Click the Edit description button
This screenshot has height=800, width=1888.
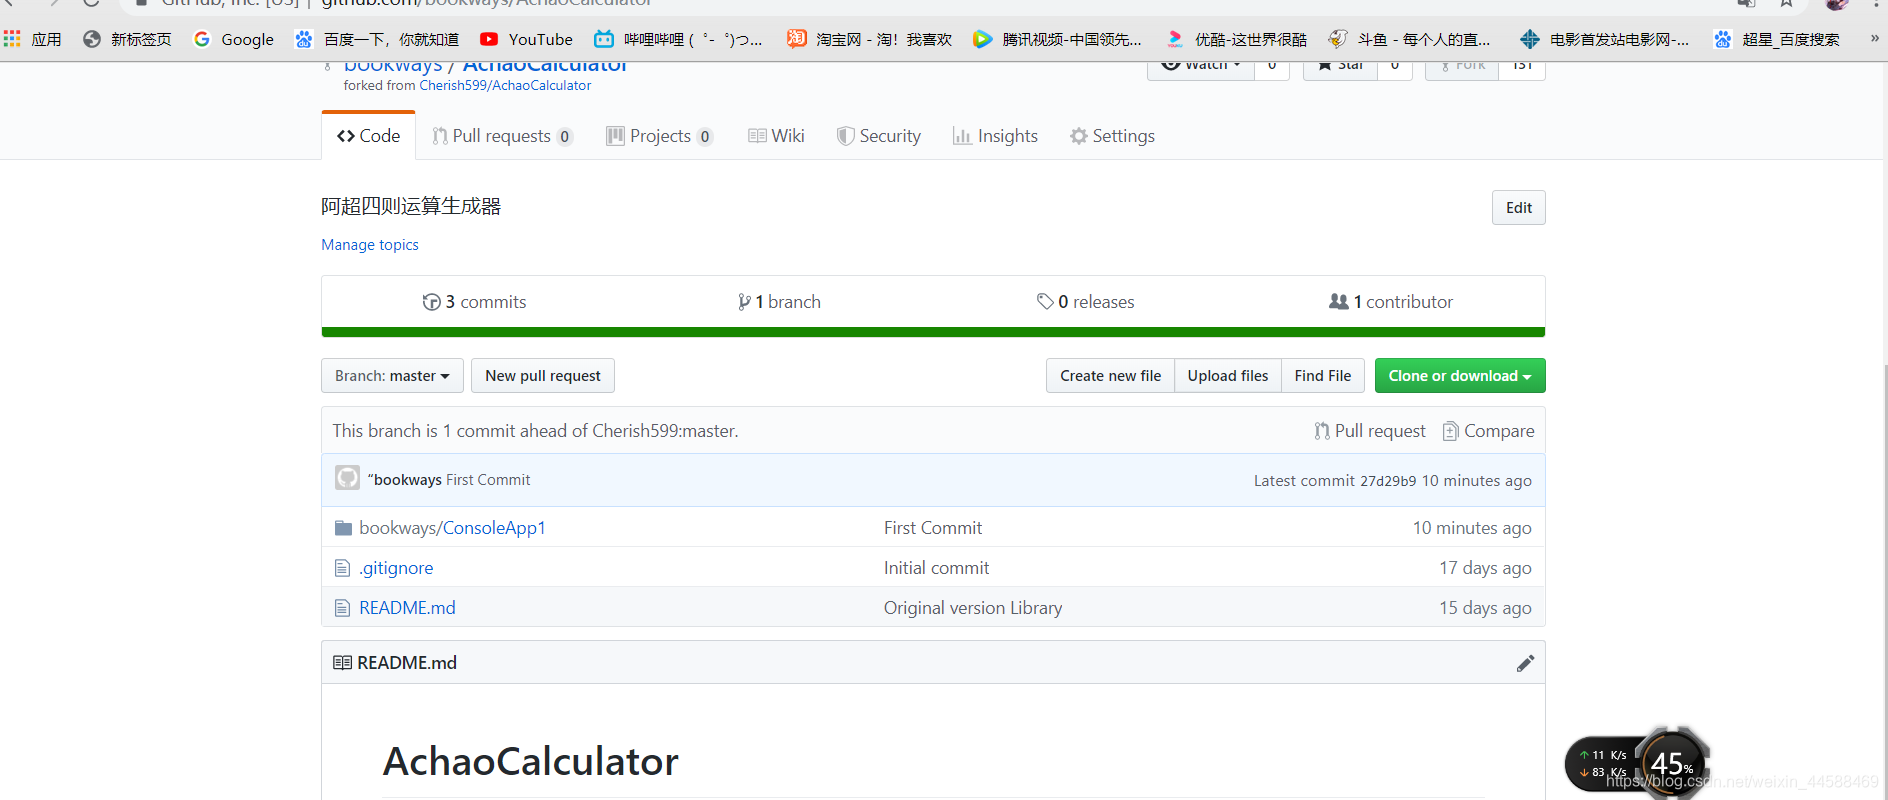coord(1518,208)
